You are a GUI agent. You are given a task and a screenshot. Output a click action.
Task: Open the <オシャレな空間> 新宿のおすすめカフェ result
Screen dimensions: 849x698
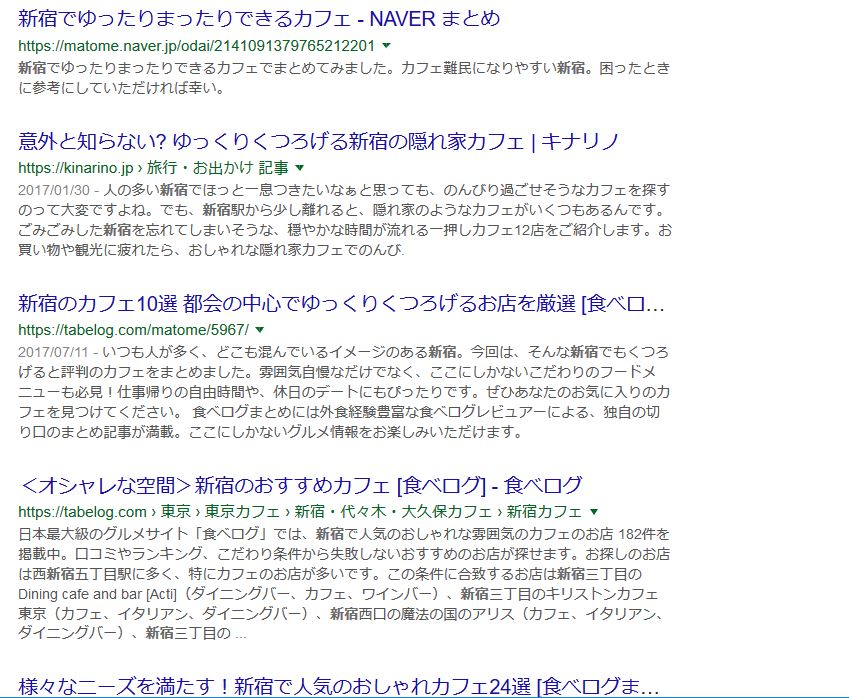coord(301,485)
